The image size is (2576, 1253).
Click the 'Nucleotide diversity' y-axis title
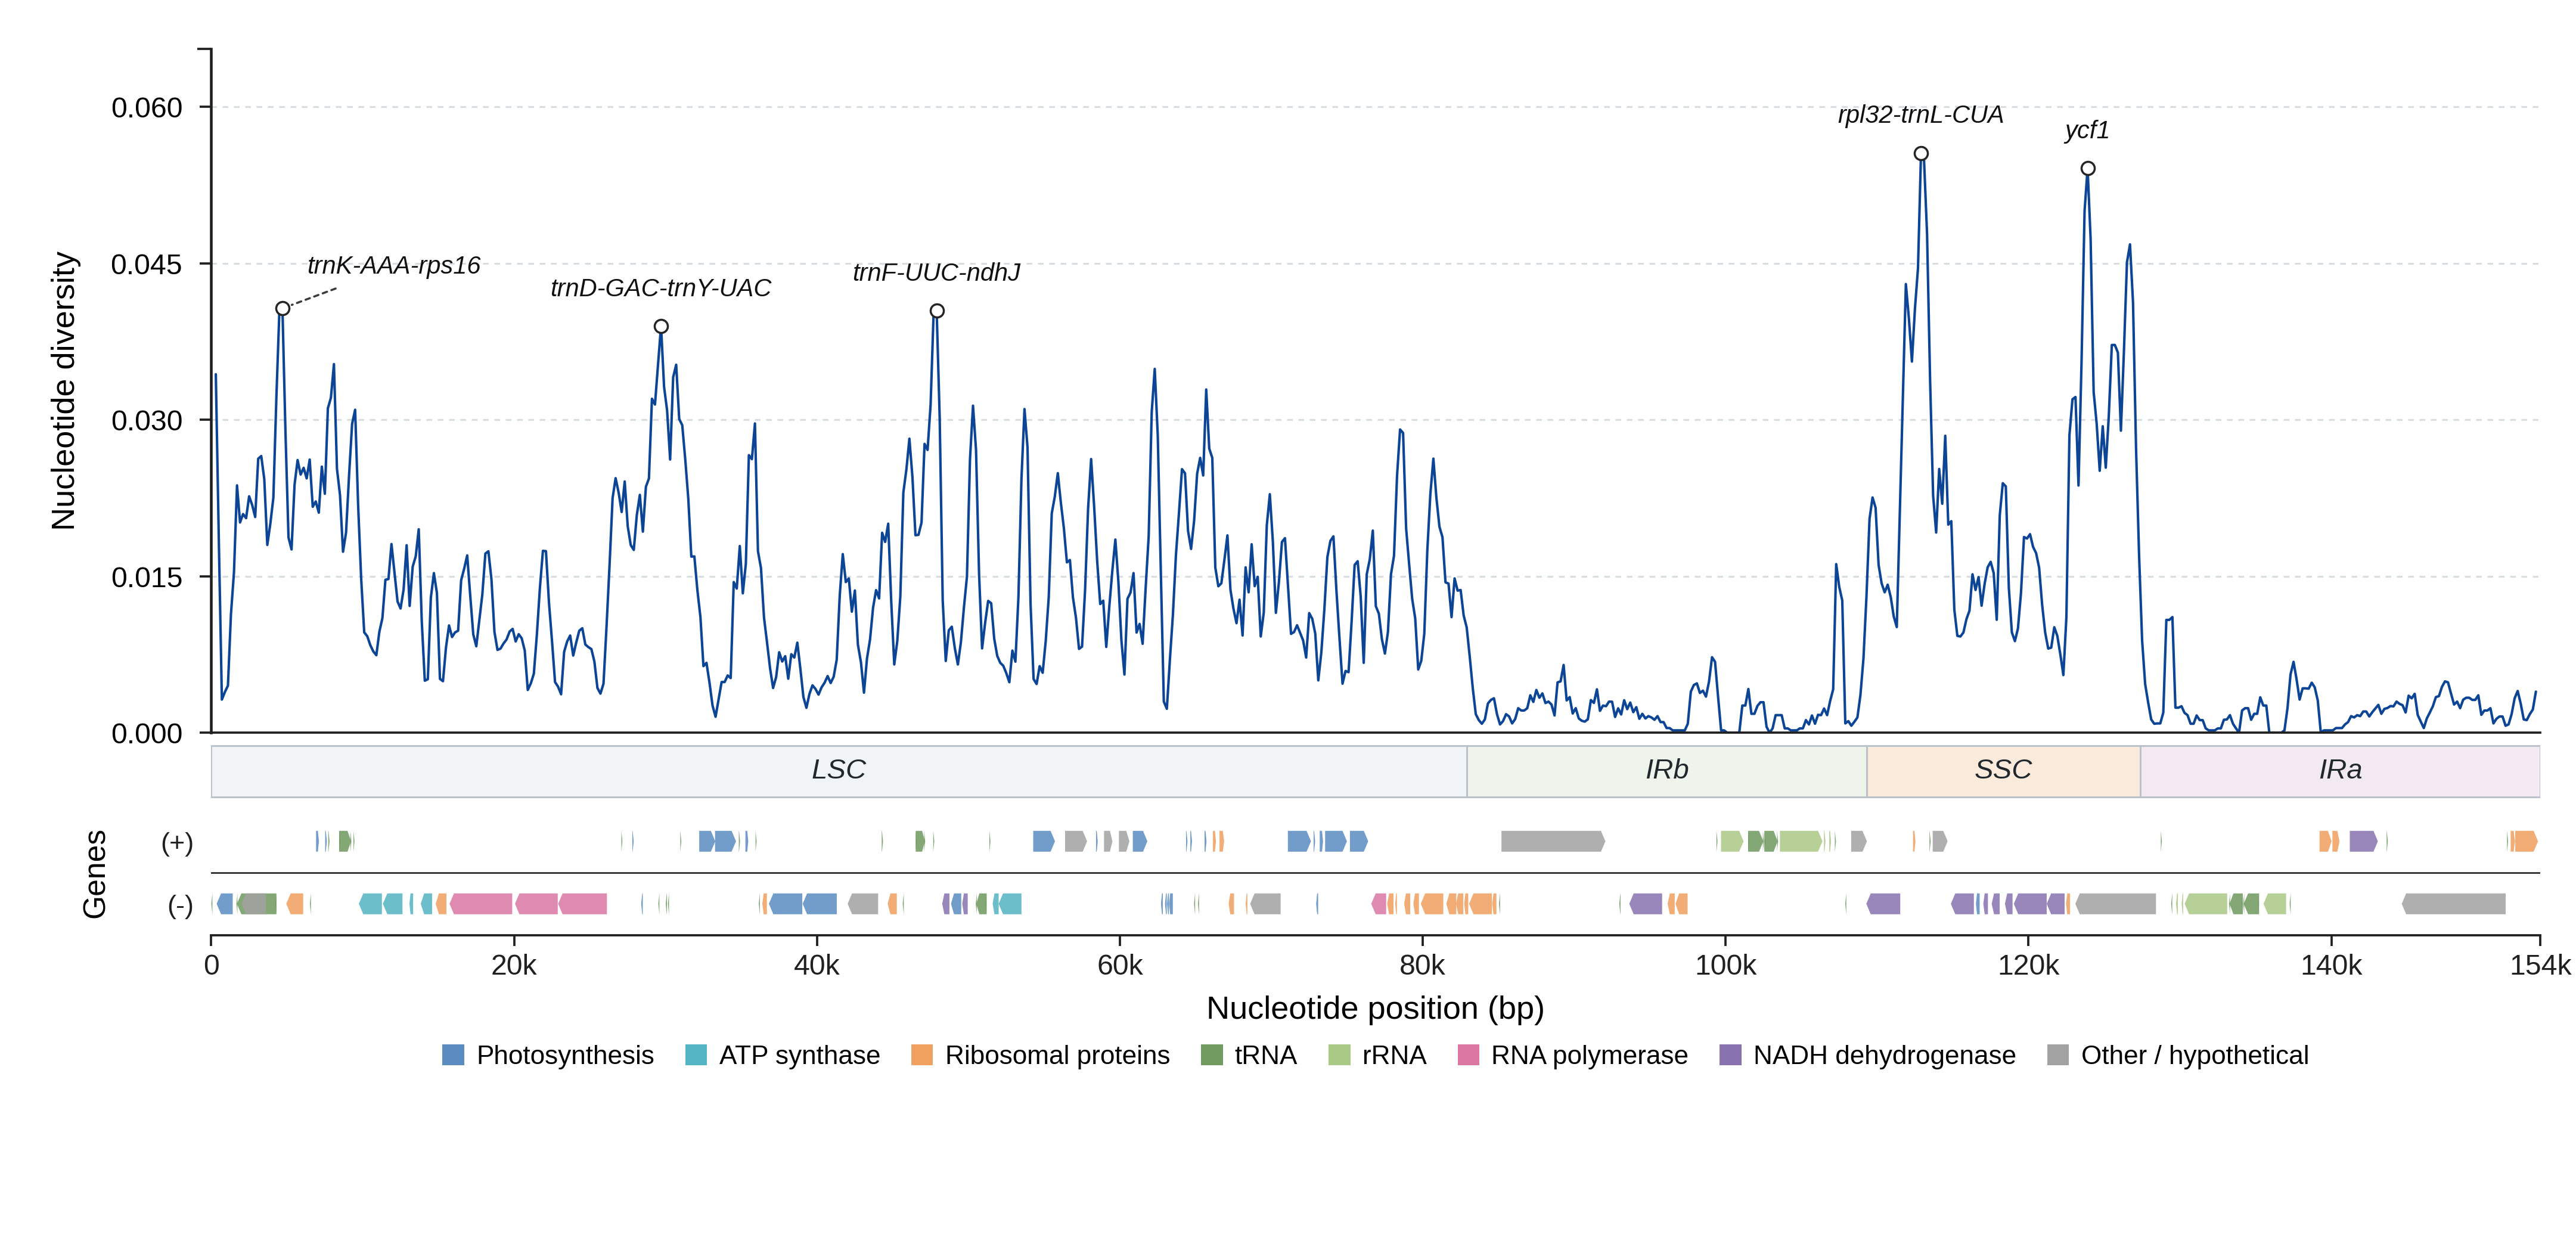tap(64, 391)
